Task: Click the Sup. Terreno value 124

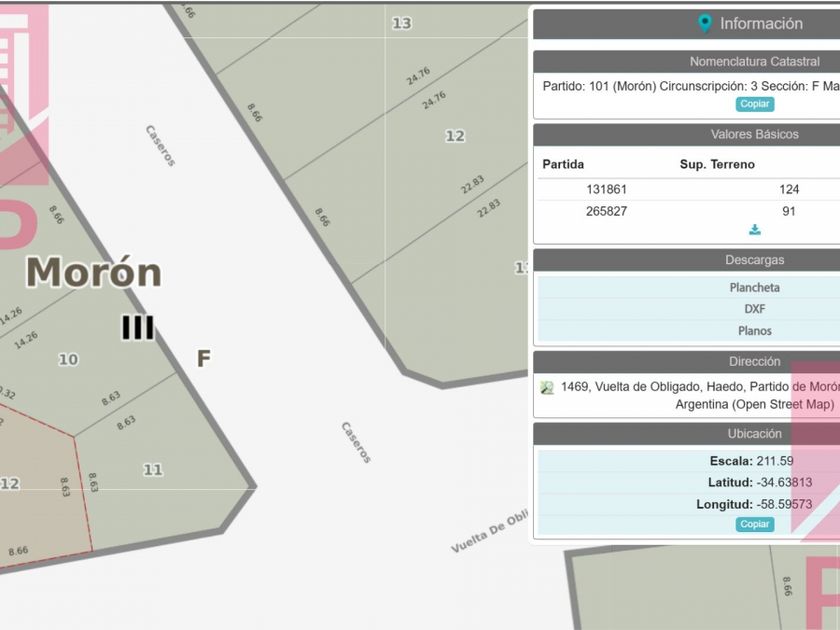Action: [x=789, y=189]
